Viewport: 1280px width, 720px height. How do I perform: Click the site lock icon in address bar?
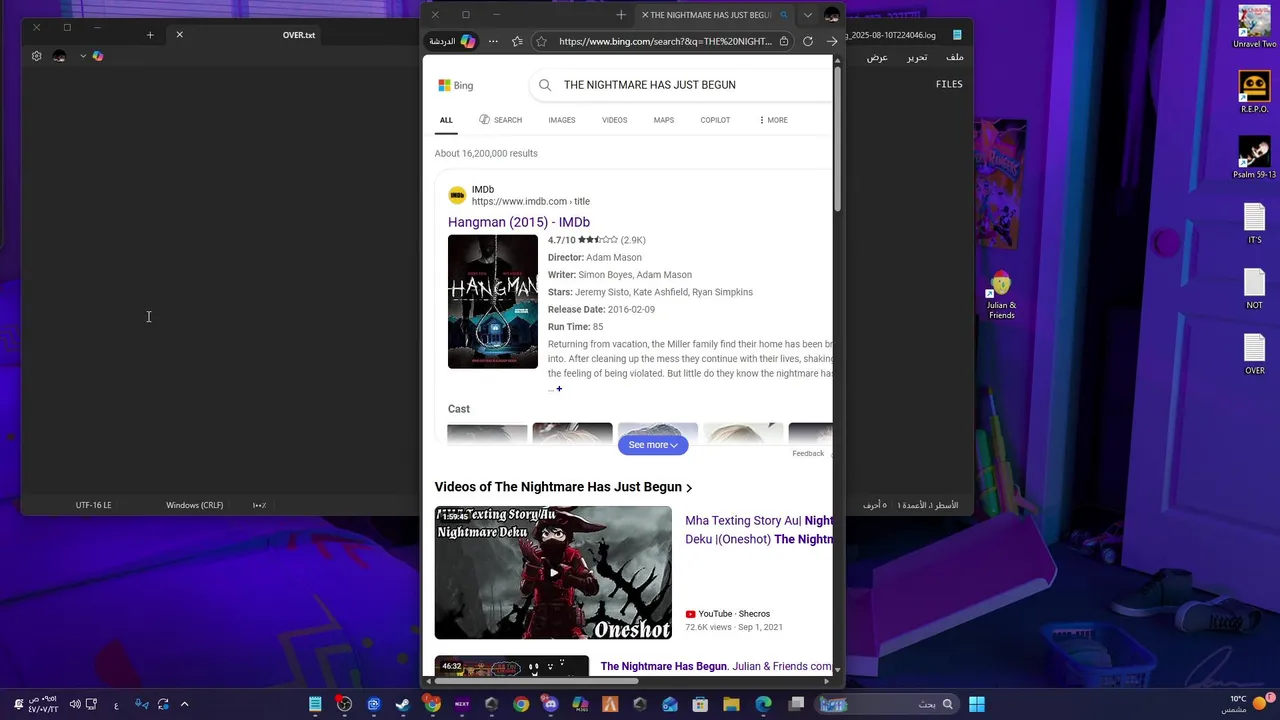point(784,41)
